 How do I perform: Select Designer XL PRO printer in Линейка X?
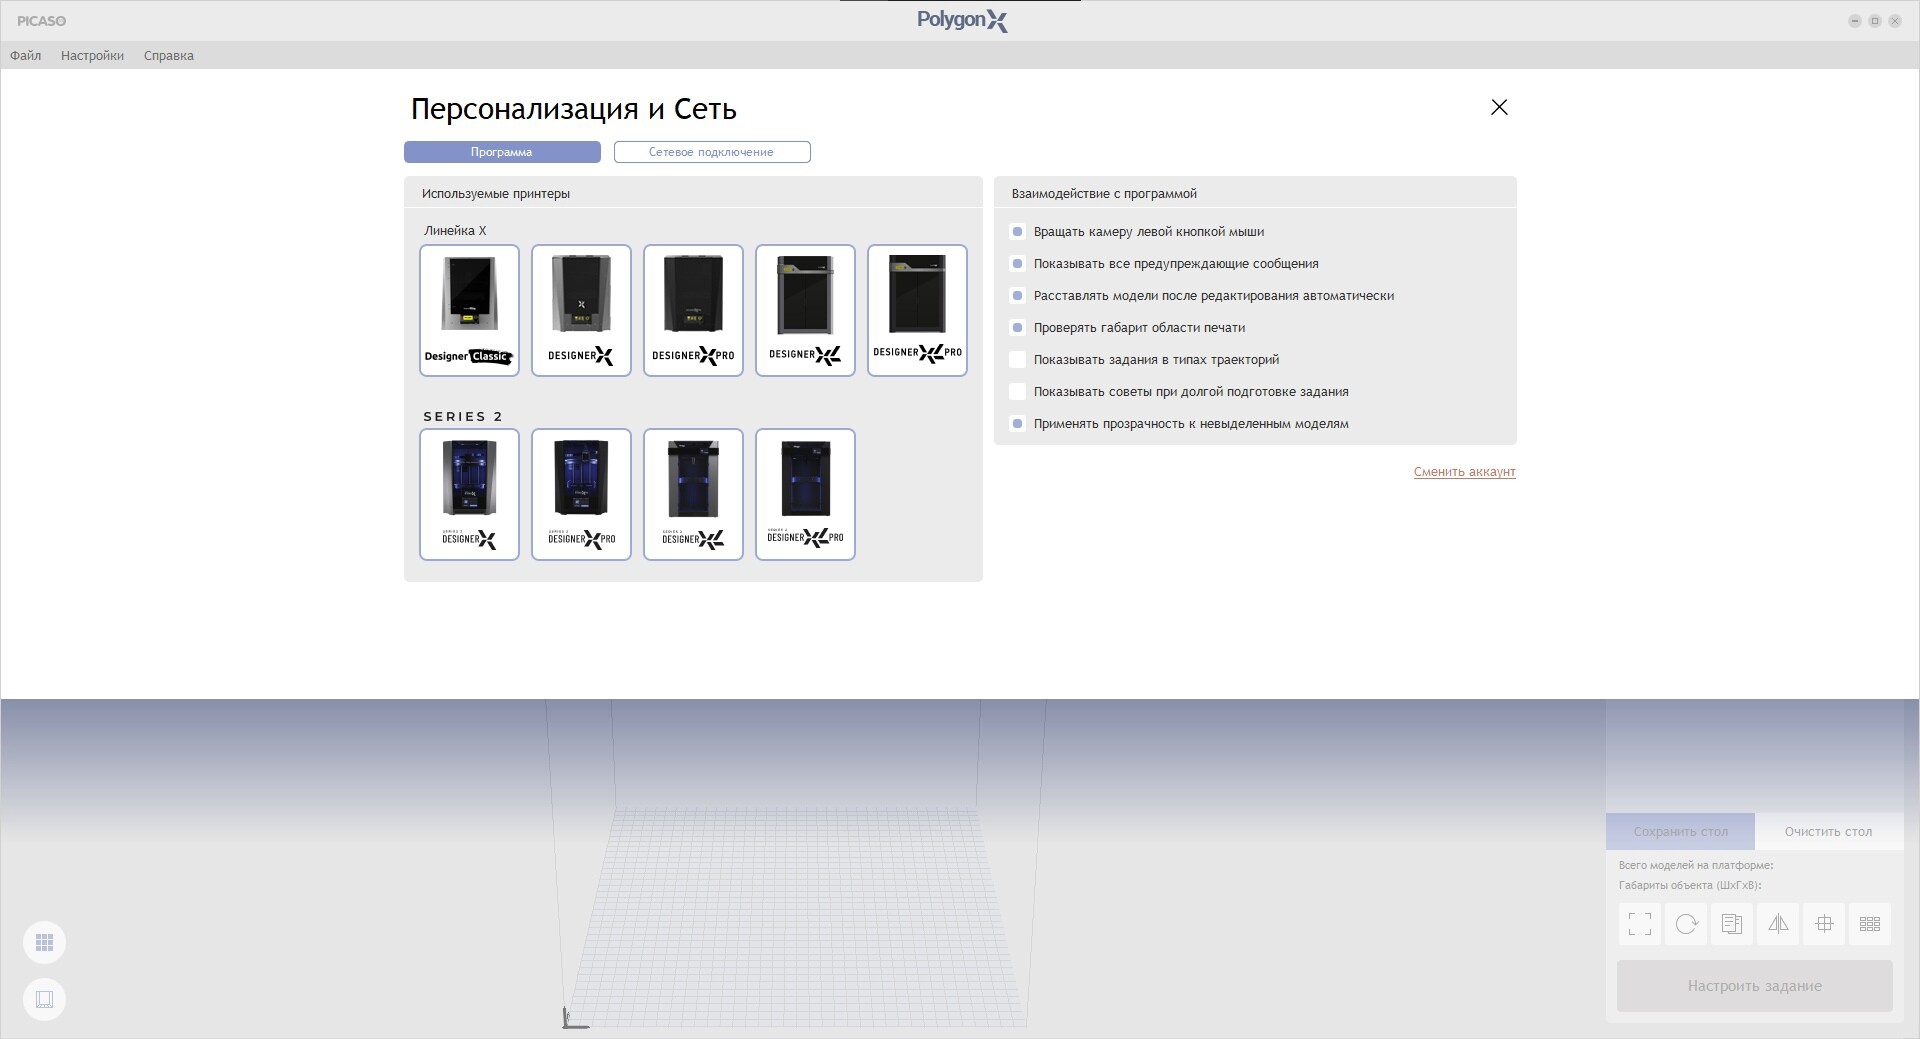click(x=917, y=310)
